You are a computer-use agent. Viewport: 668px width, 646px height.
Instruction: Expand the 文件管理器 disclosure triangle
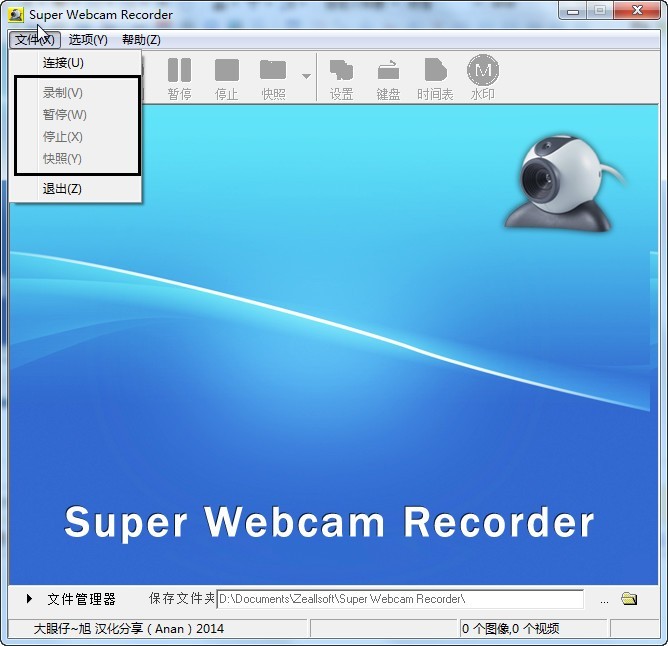(29, 599)
